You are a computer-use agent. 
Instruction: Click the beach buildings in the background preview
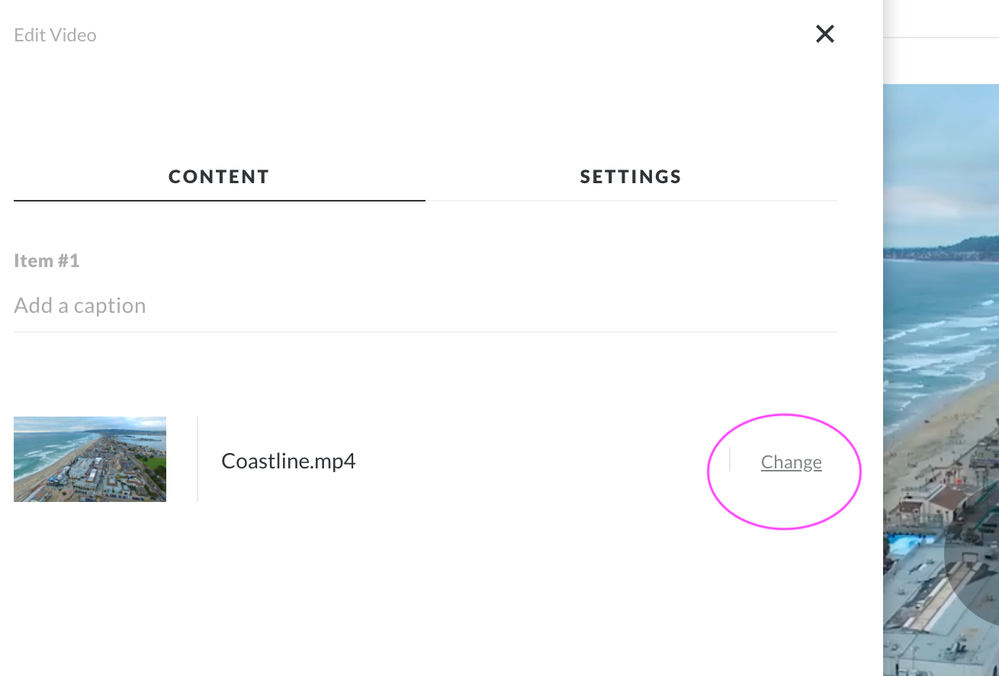[x=949, y=510]
